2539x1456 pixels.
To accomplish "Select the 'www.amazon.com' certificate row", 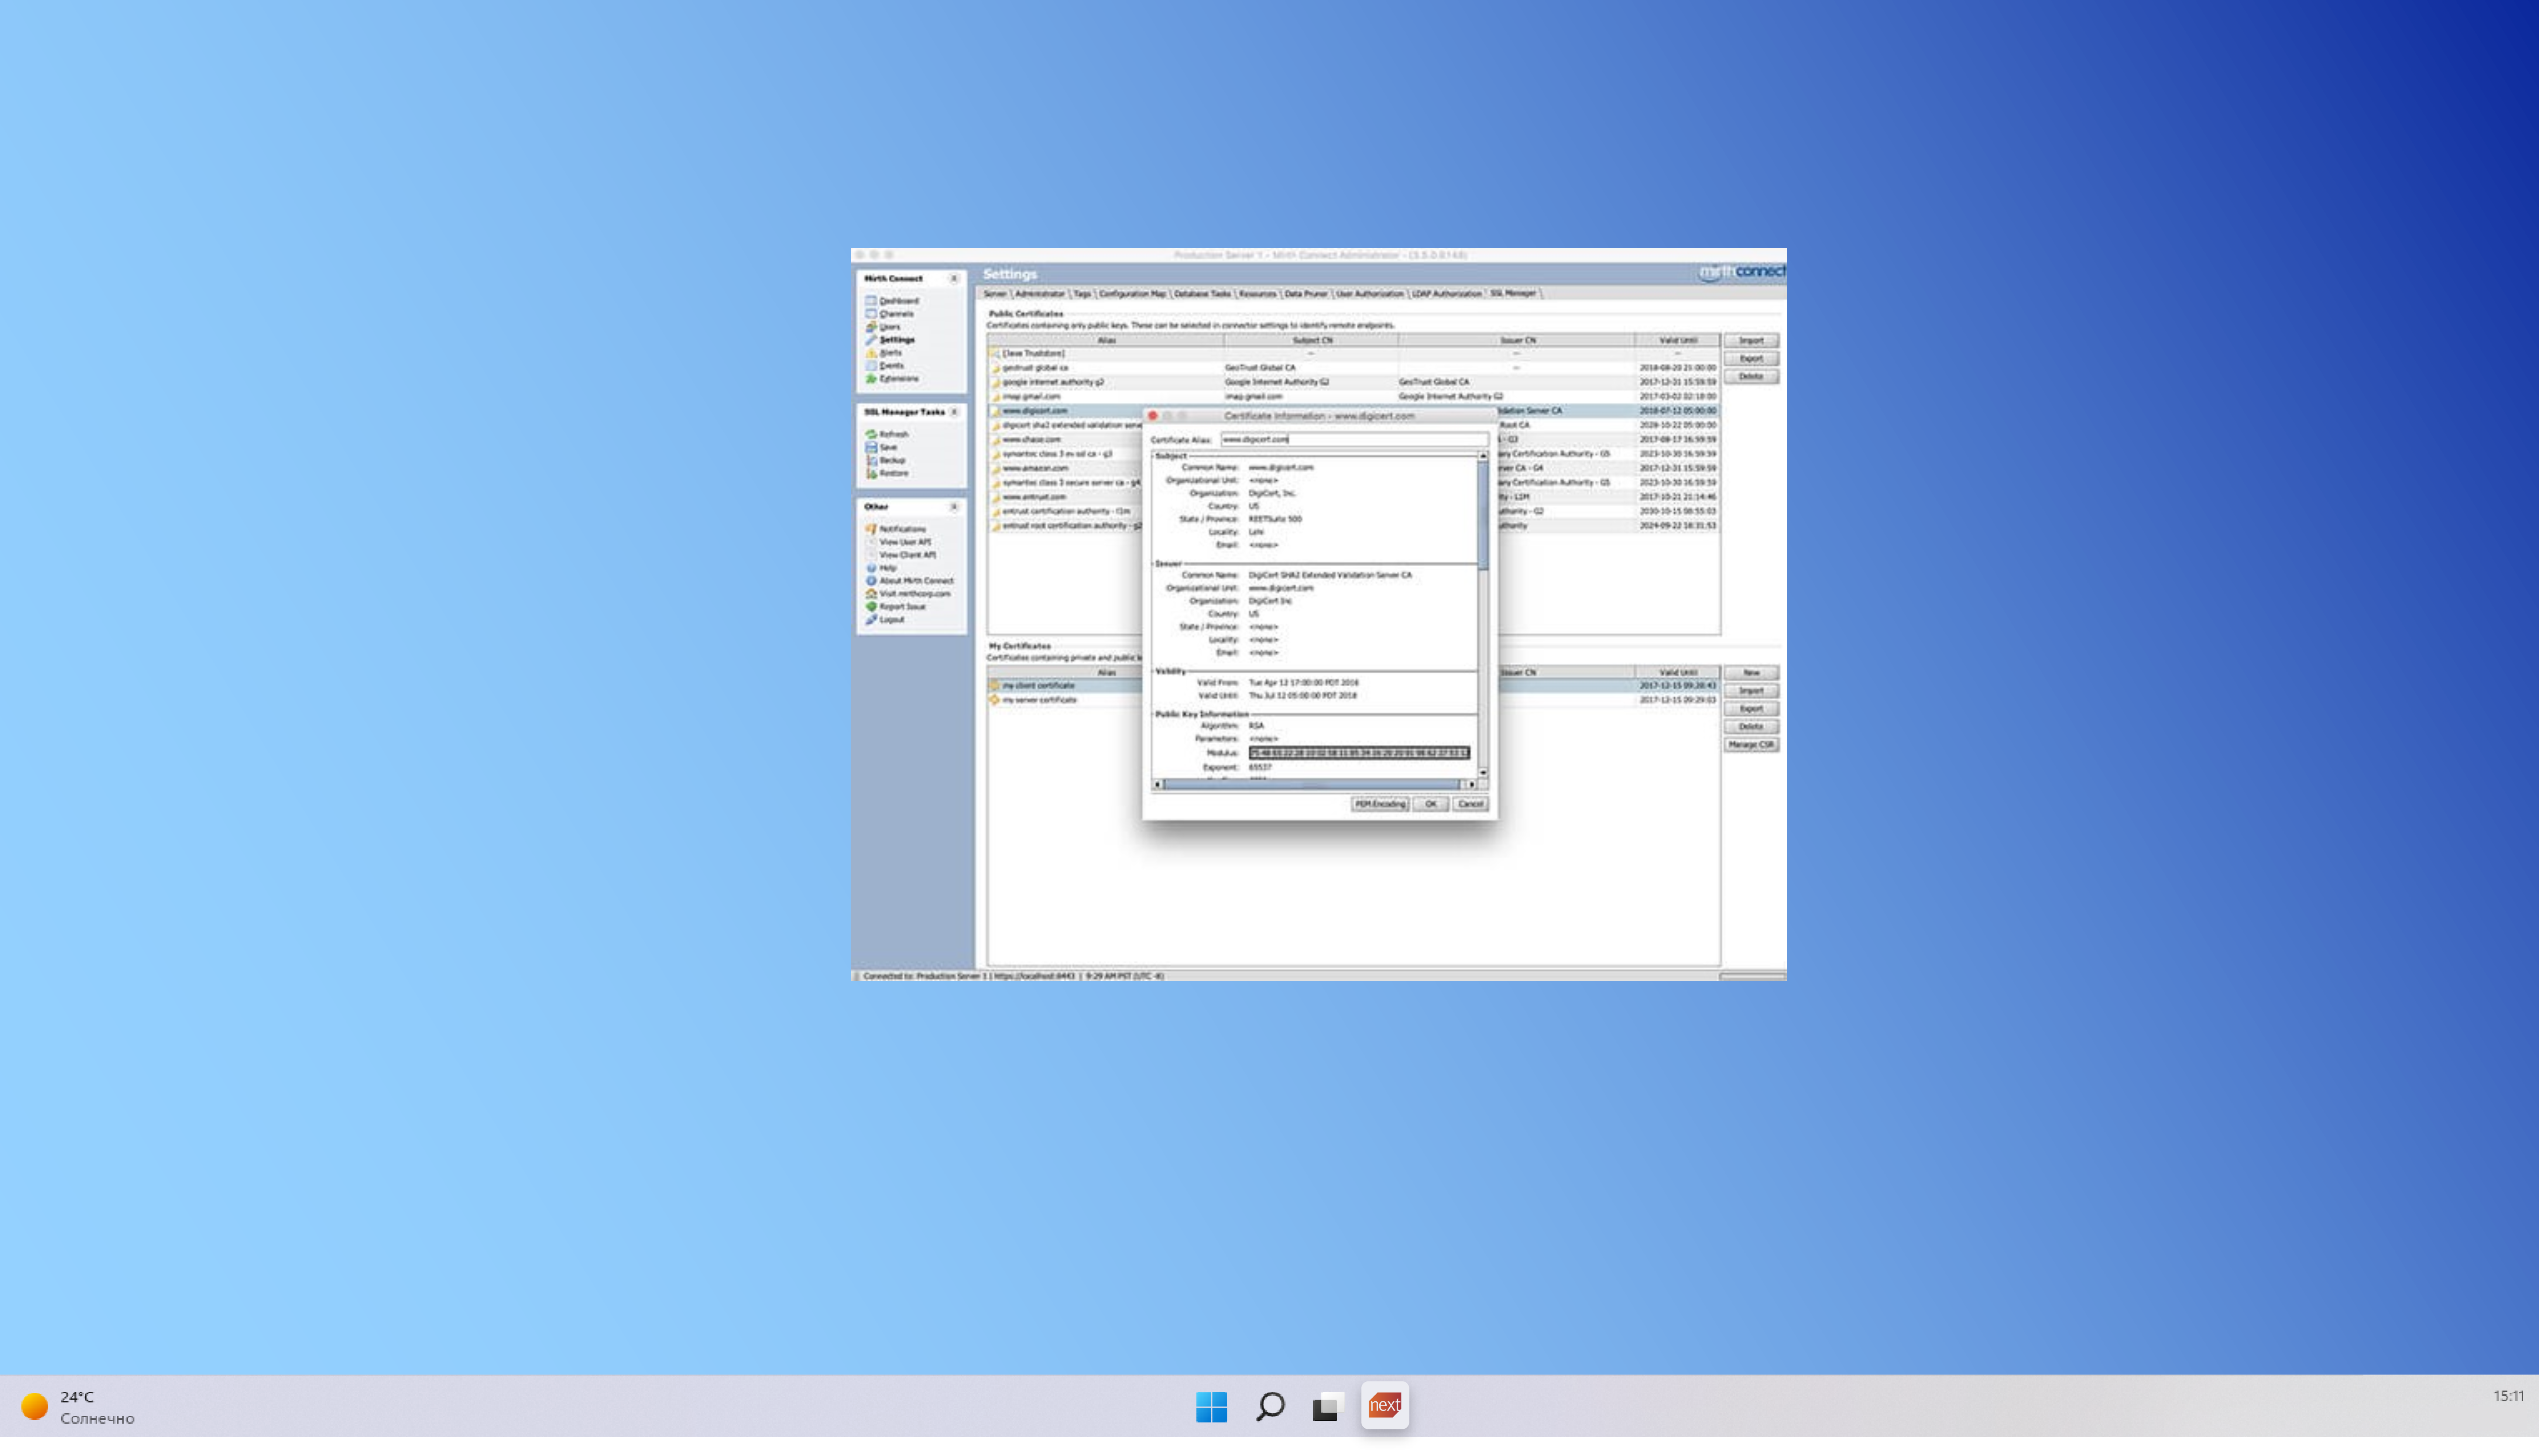I will (x=1066, y=468).
